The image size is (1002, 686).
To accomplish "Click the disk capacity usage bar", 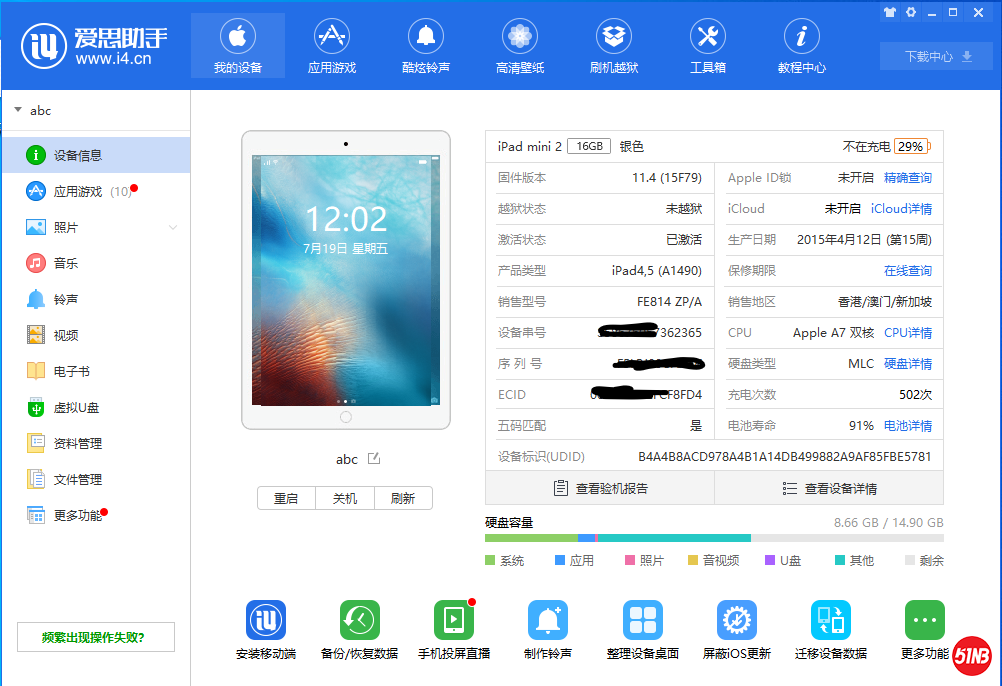I will [x=714, y=538].
